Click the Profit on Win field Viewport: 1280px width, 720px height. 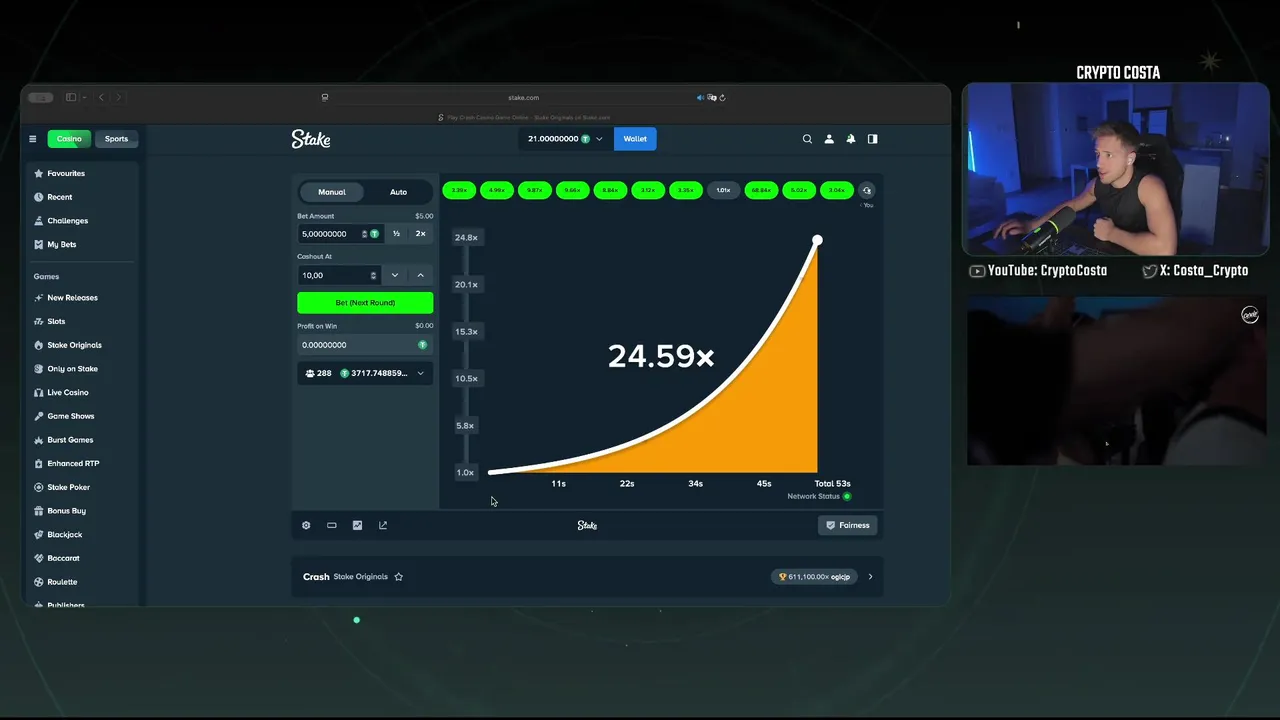[365, 345]
